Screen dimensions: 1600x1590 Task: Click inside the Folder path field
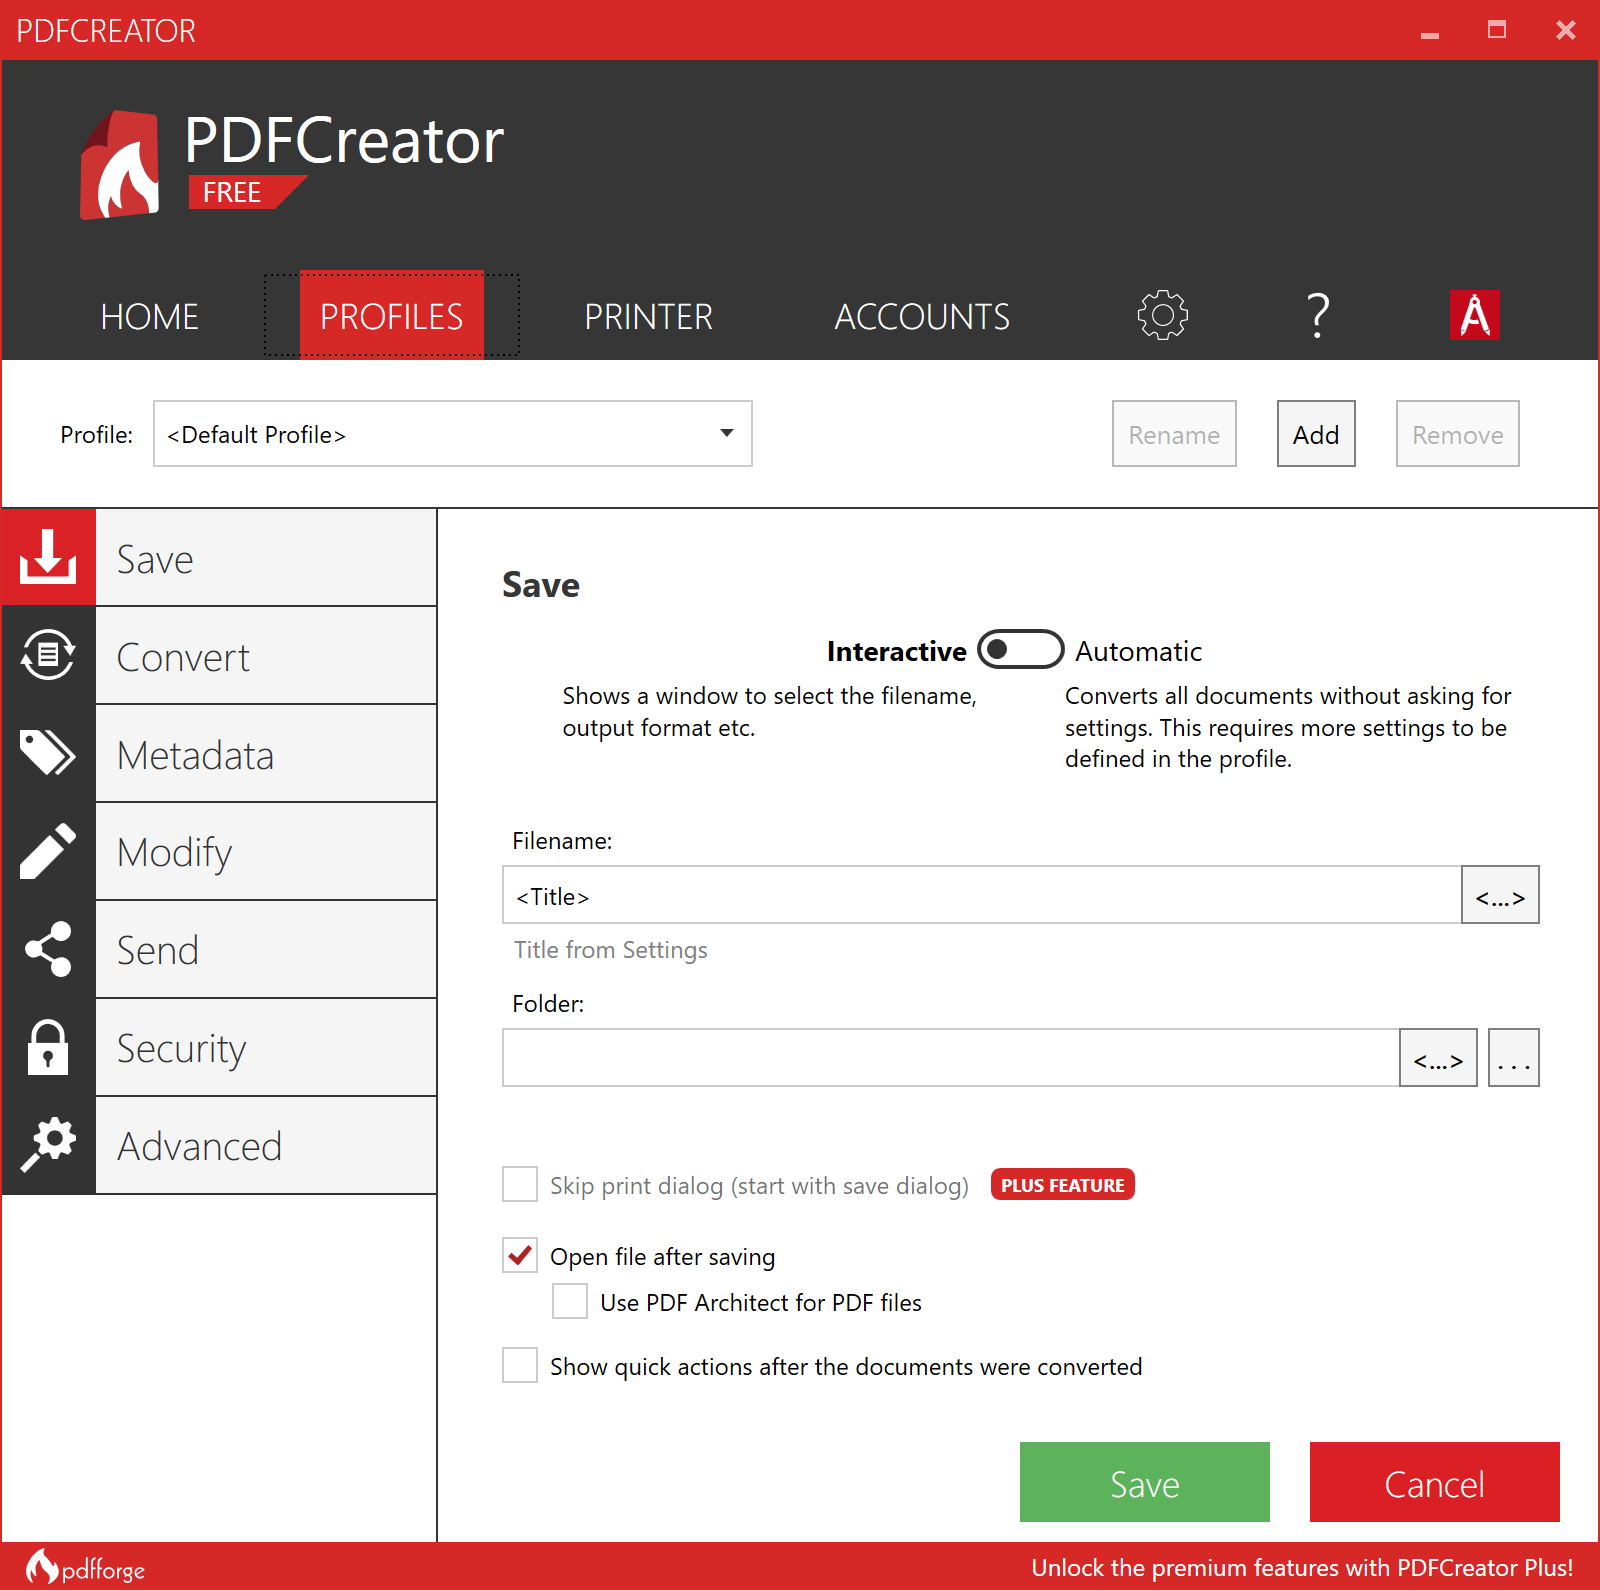(950, 1058)
